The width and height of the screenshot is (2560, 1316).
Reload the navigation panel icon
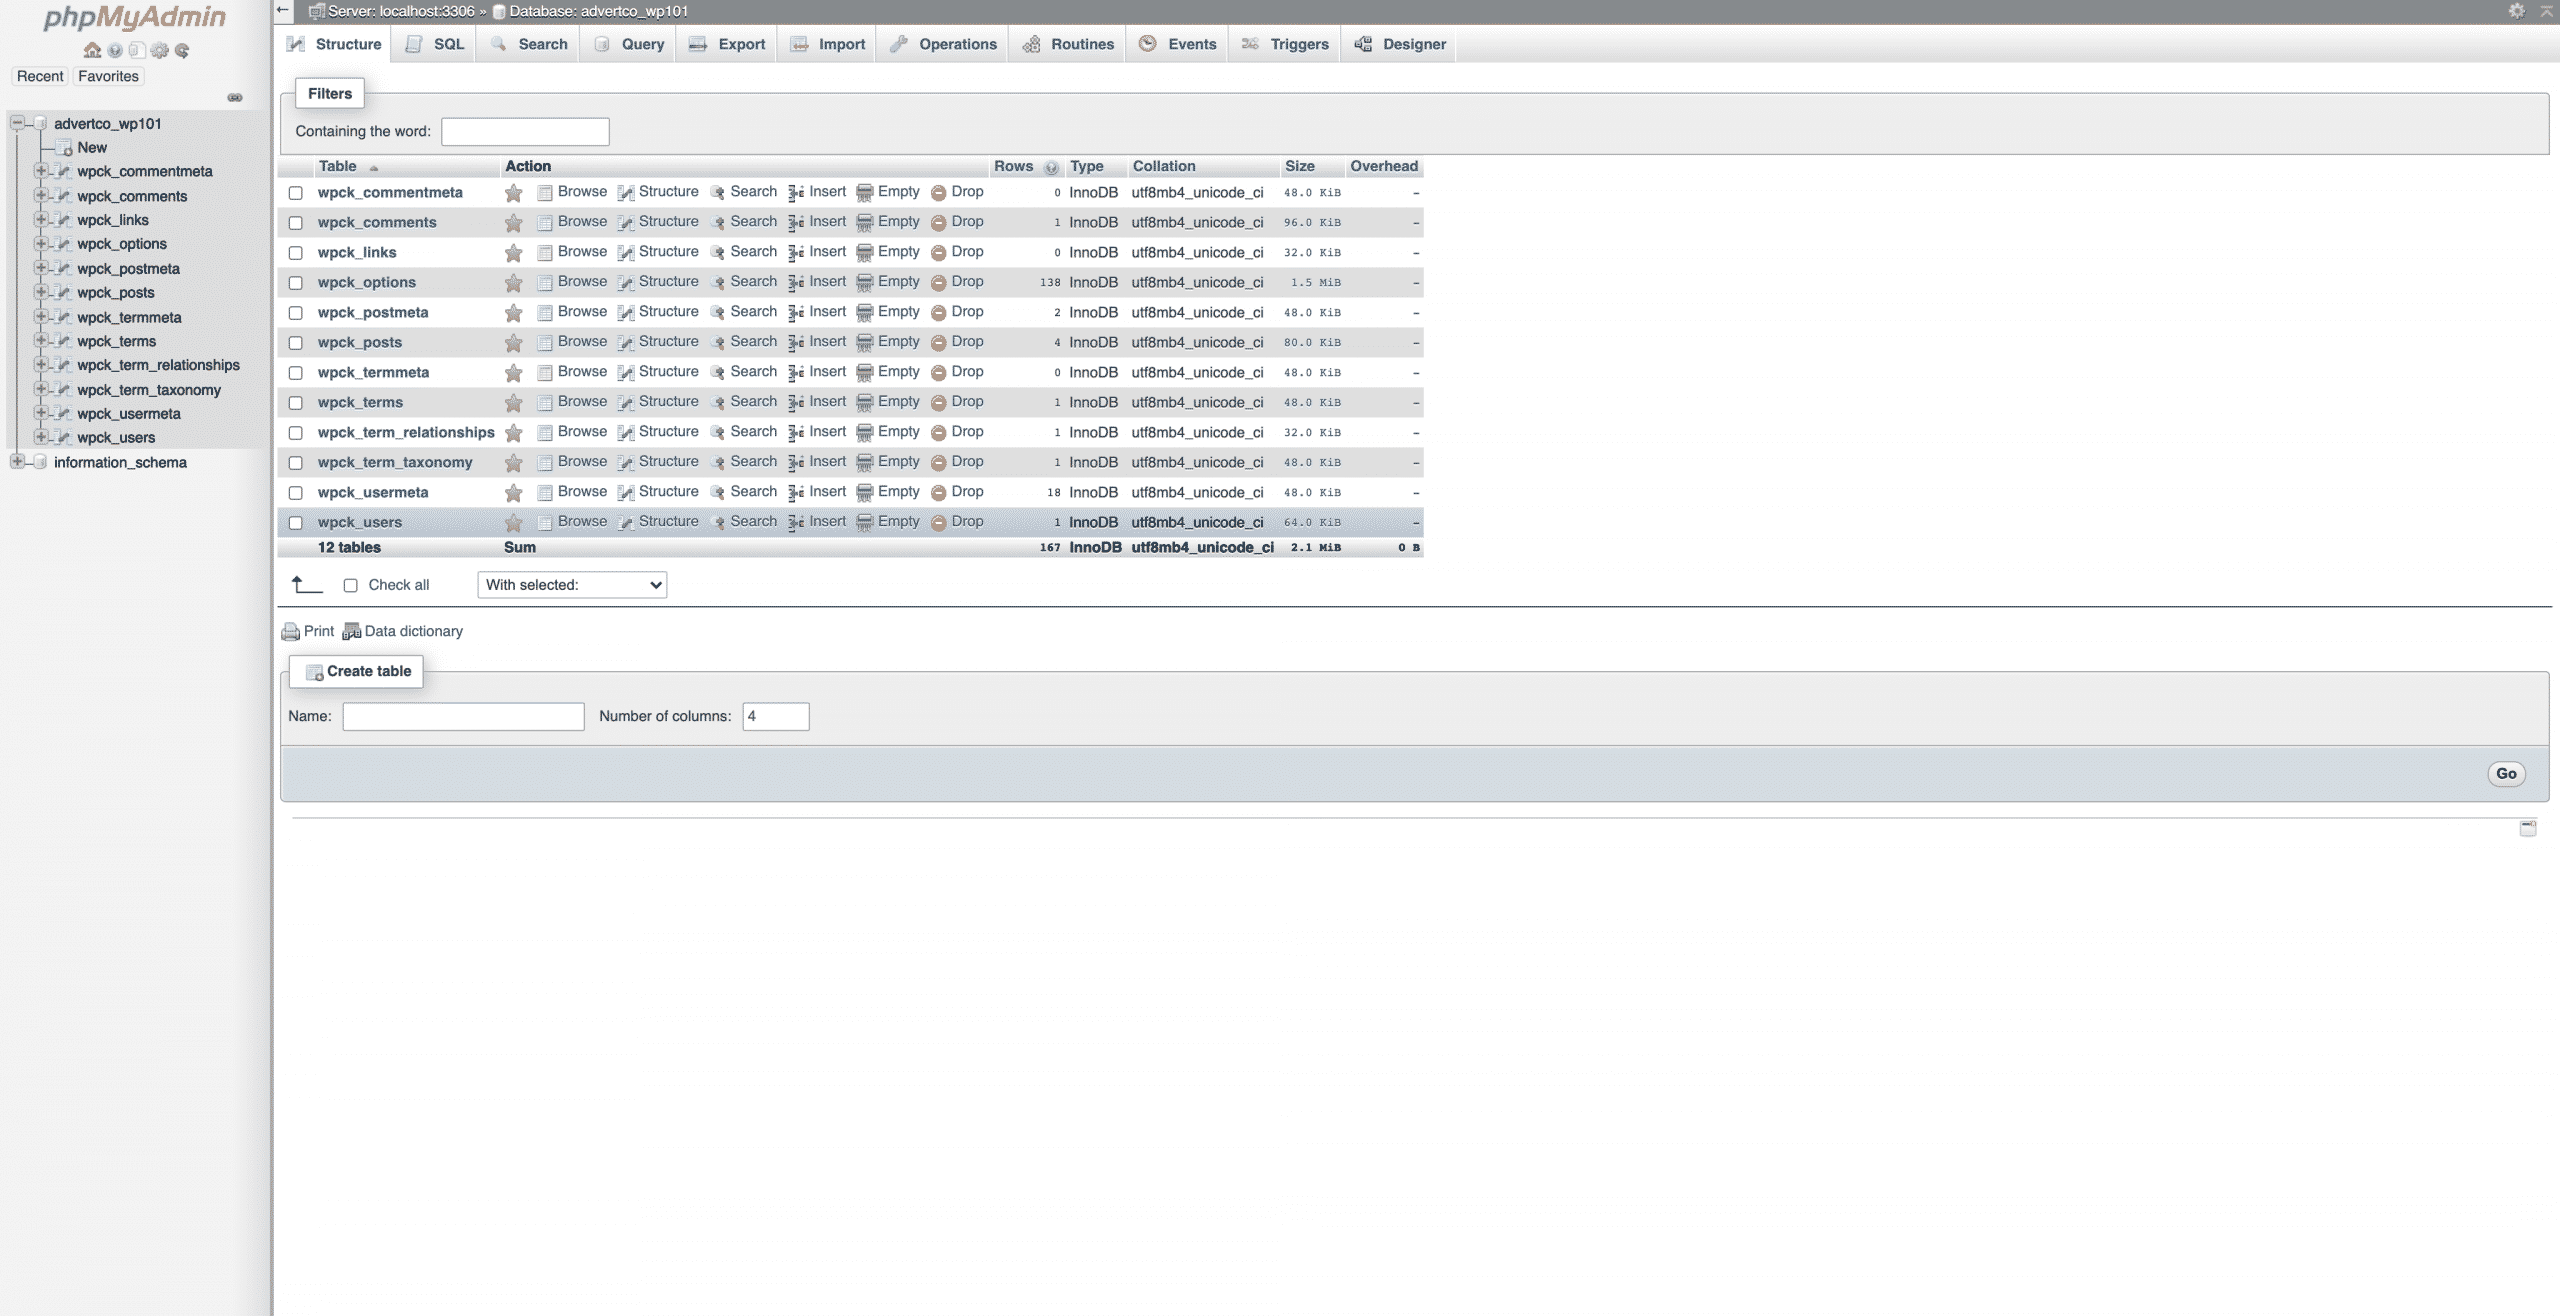point(182,50)
